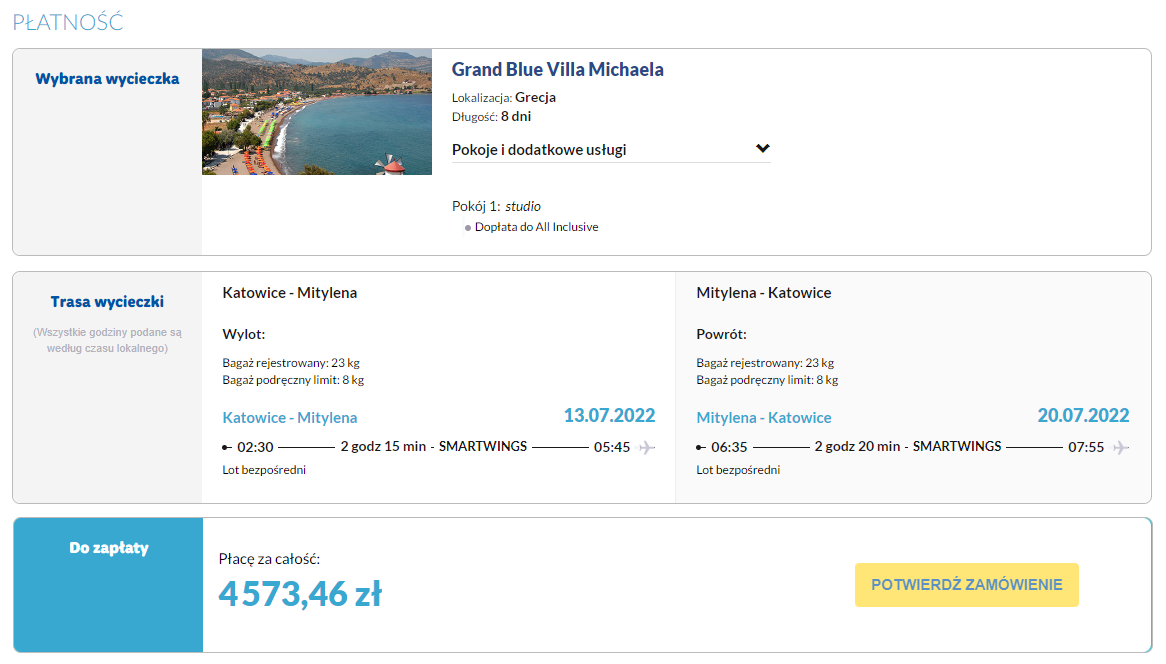Click the bullet beside Dopłata do All Inclusive
Image resolution: width=1166 pixels, height=664 pixels.
(467, 228)
